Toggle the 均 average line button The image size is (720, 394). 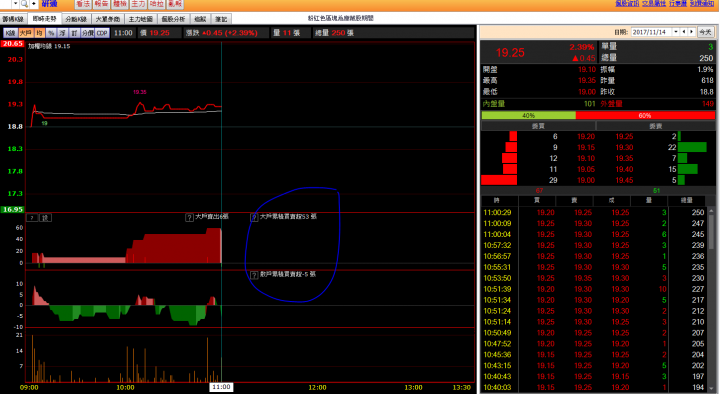pos(39,33)
